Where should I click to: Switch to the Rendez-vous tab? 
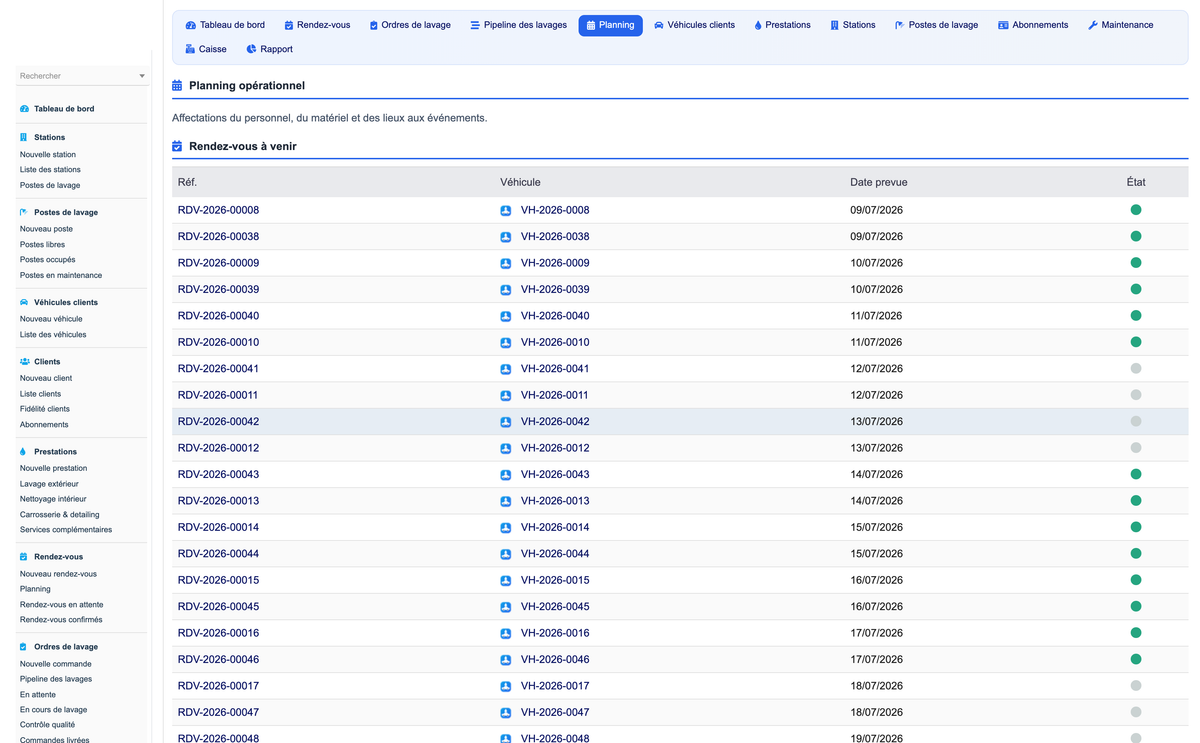click(x=317, y=25)
